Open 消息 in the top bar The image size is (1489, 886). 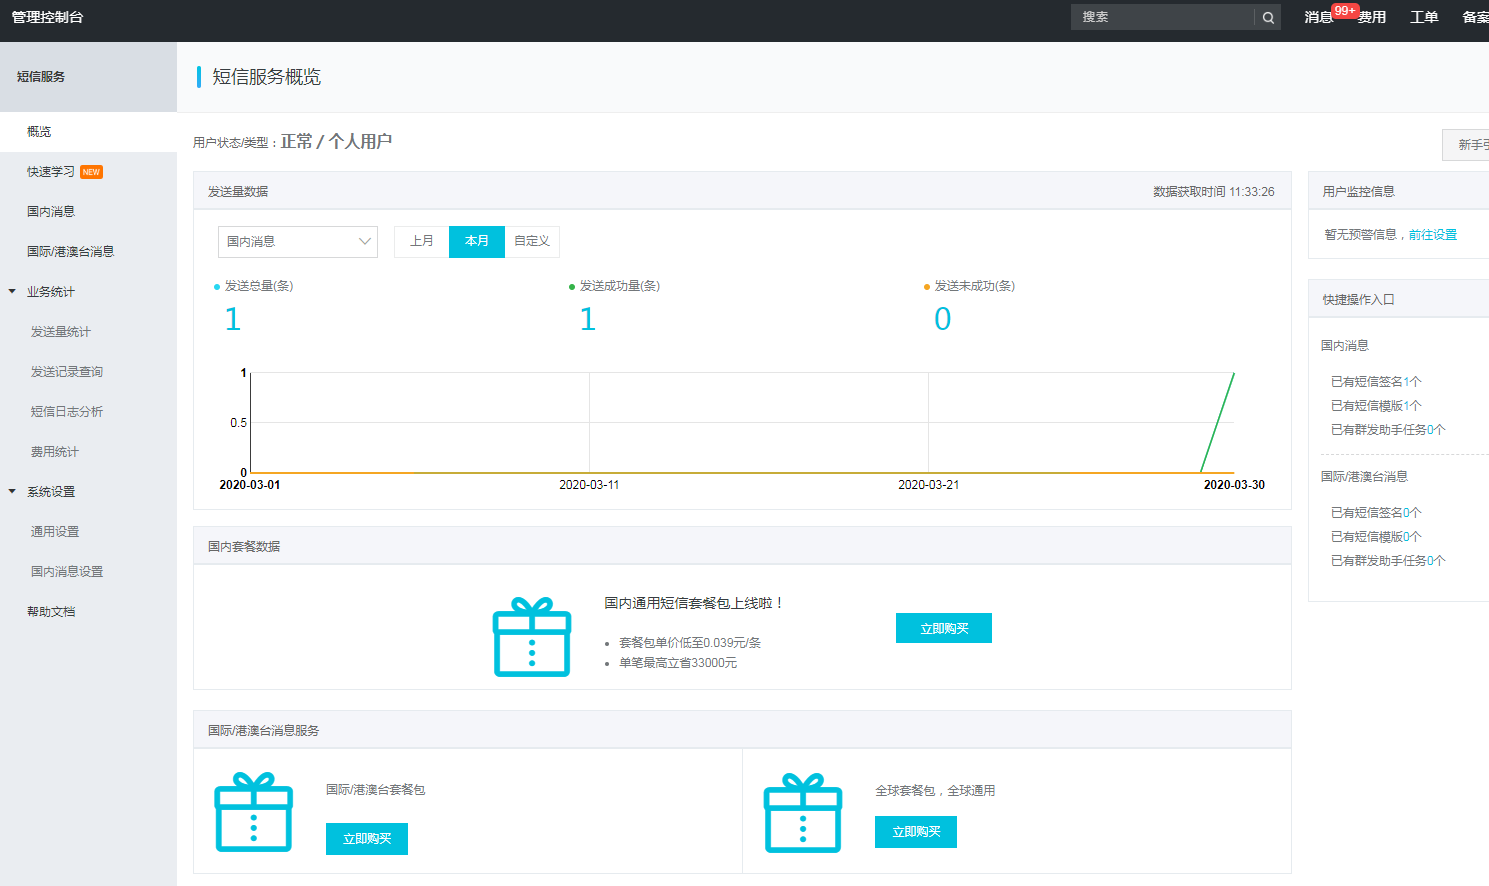[1318, 17]
